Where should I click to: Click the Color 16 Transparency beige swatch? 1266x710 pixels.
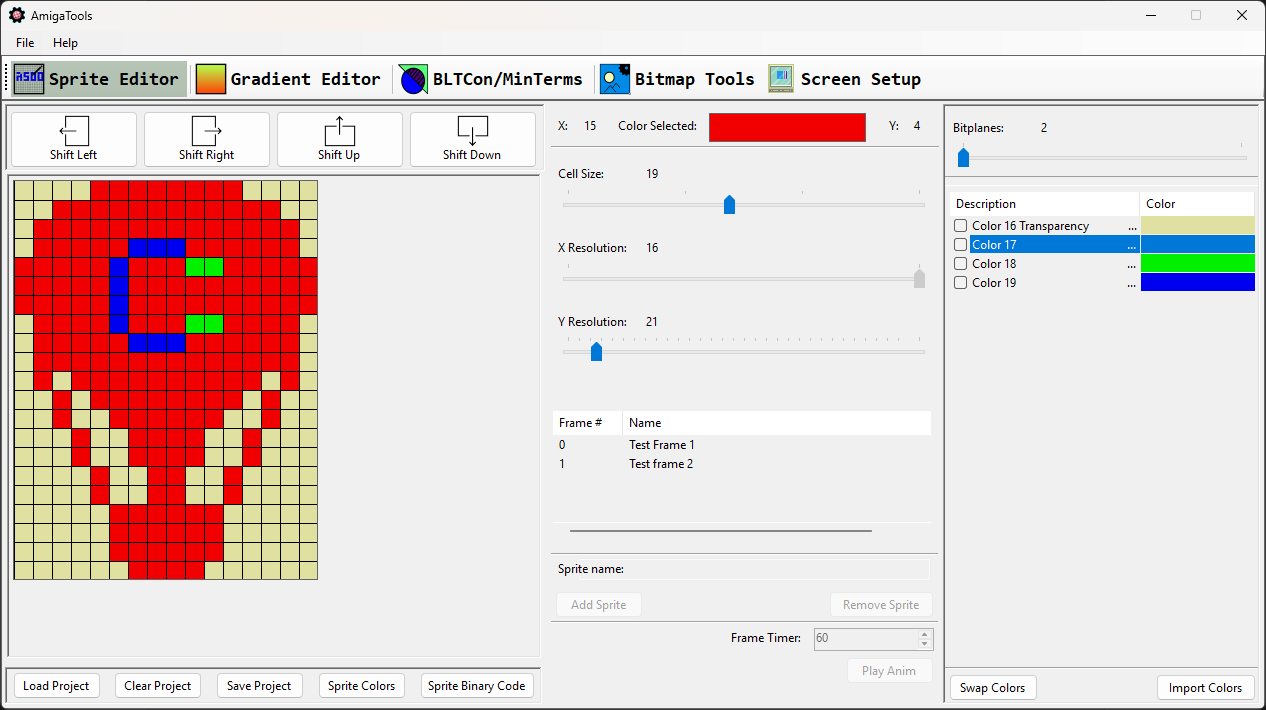(x=1198, y=226)
